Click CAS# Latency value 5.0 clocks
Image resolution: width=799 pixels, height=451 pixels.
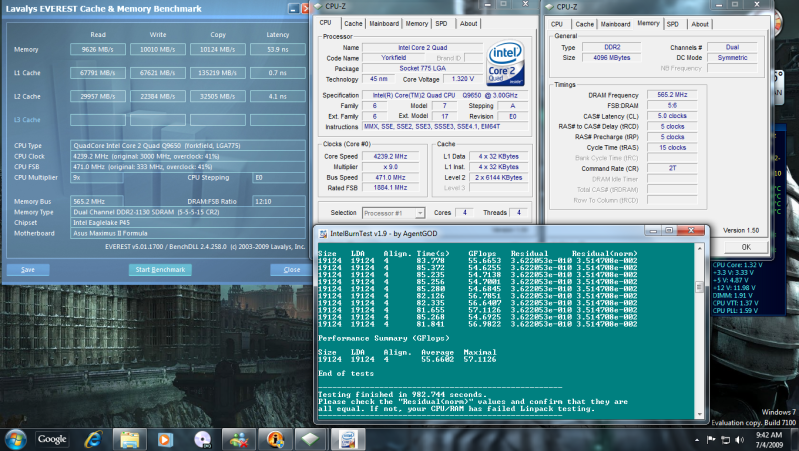click(672, 116)
